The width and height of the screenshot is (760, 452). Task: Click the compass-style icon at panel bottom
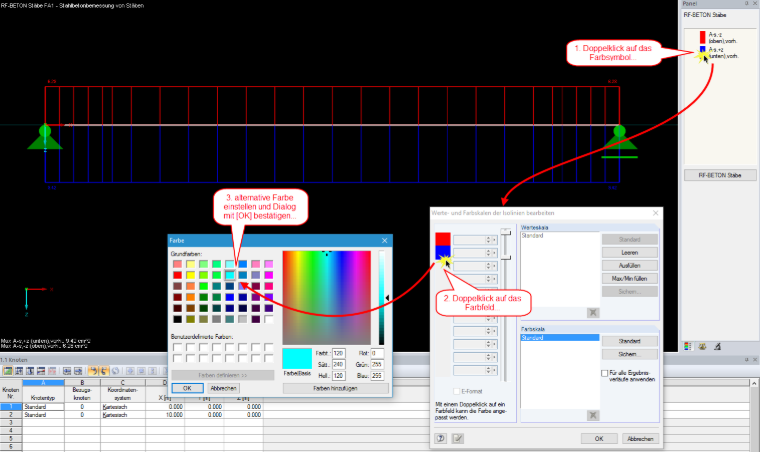coord(718,346)
